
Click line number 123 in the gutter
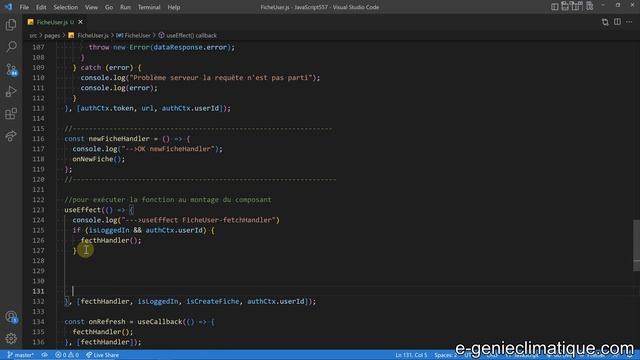pos(38,210)
